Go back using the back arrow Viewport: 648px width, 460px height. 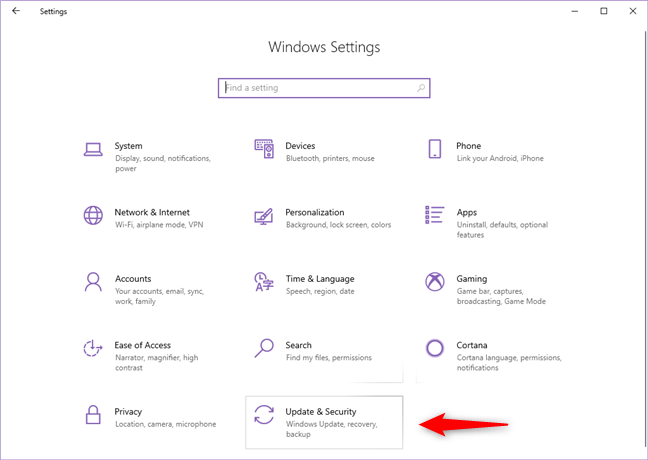[15, 11]
